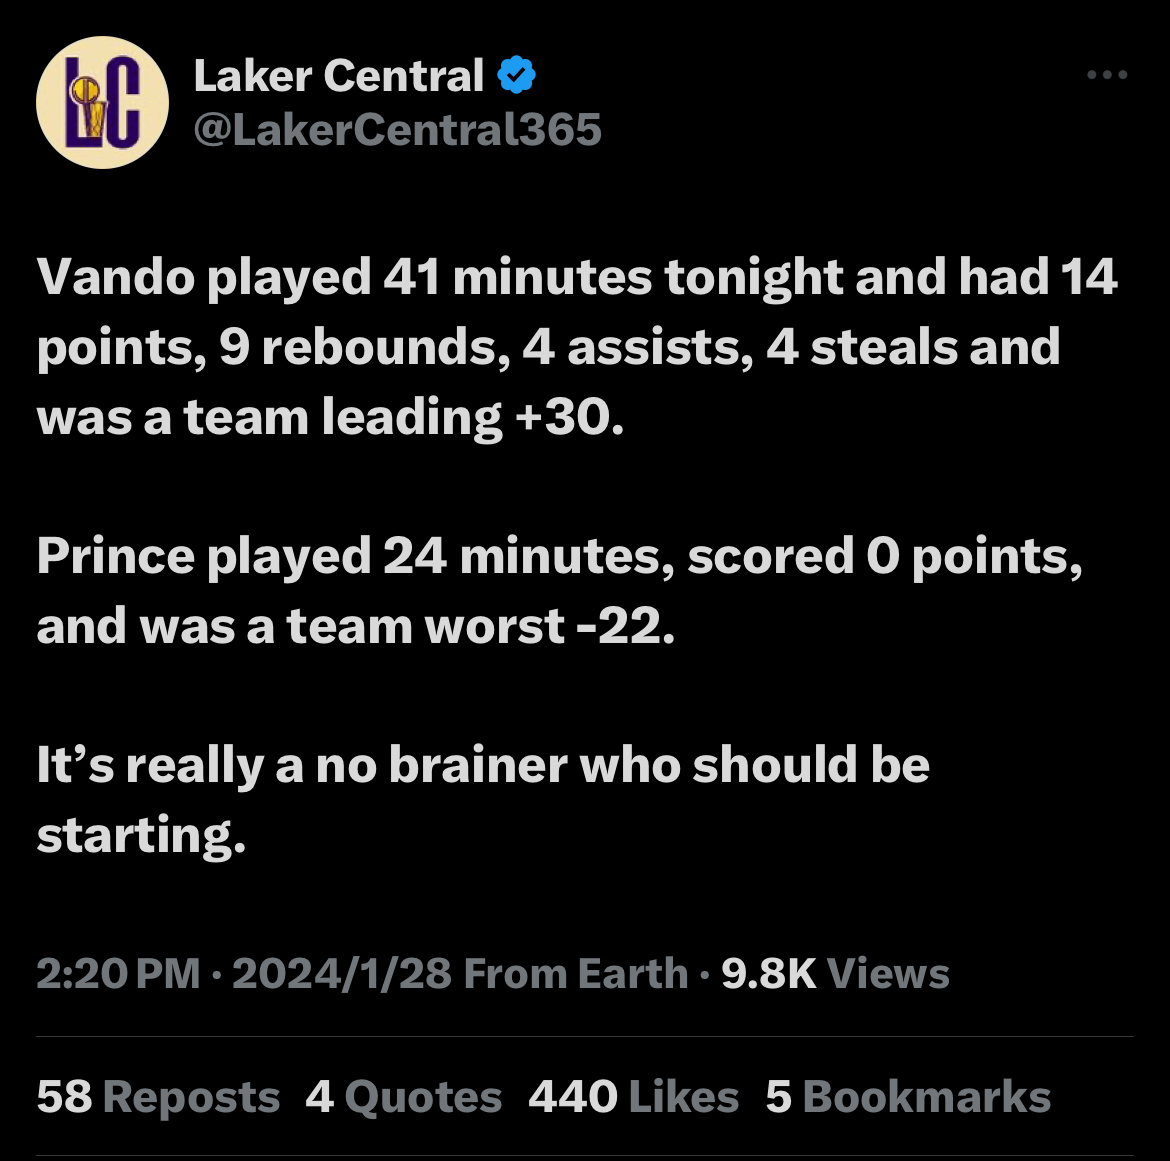Click the final word starting in the tweet
The image size is (1170, 1161).
click(x=141, y=836)
